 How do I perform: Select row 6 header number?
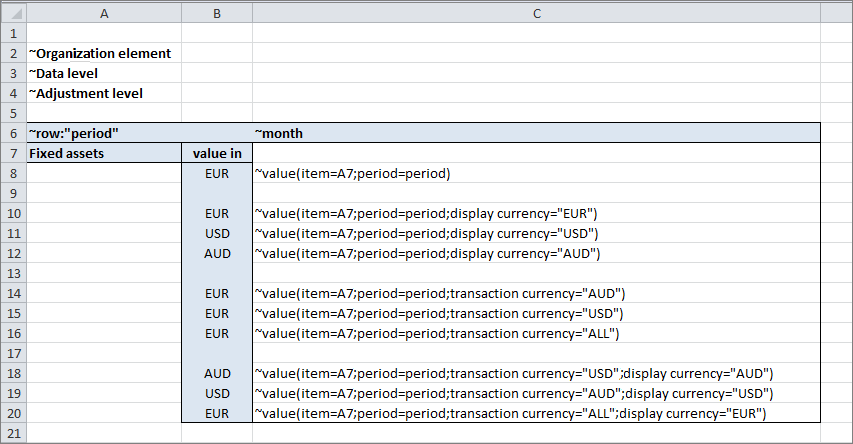coord(12,133)
